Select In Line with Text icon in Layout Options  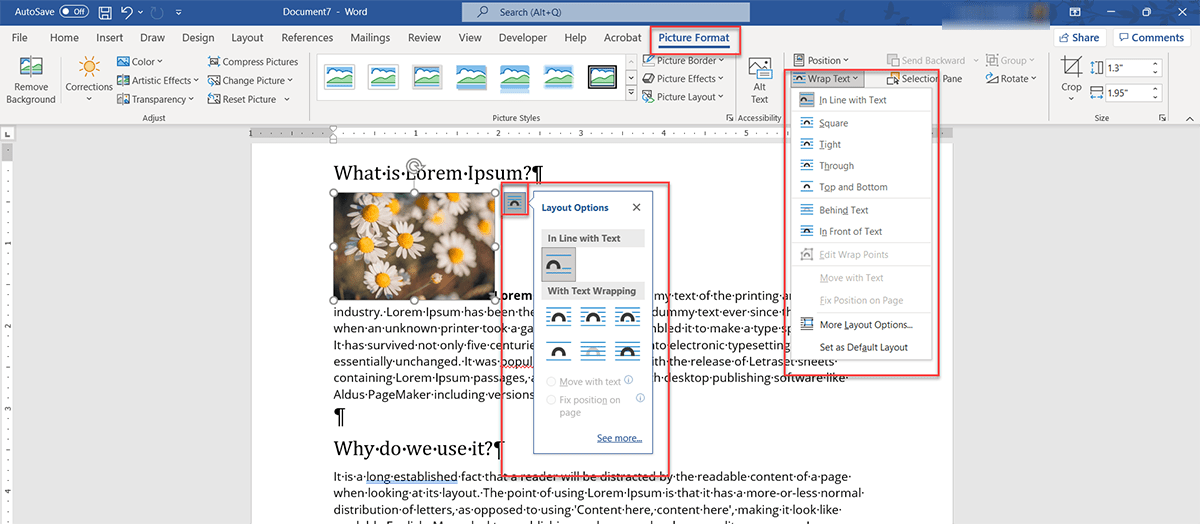[559, 265]
